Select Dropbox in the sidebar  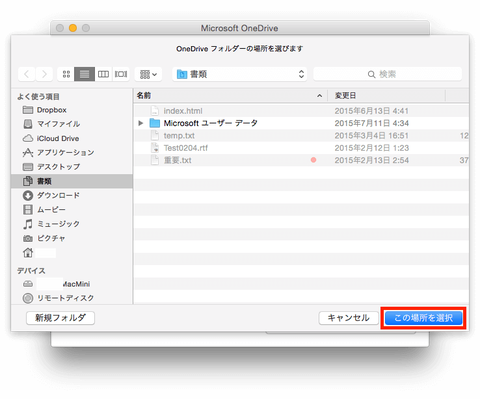point(72,110)
